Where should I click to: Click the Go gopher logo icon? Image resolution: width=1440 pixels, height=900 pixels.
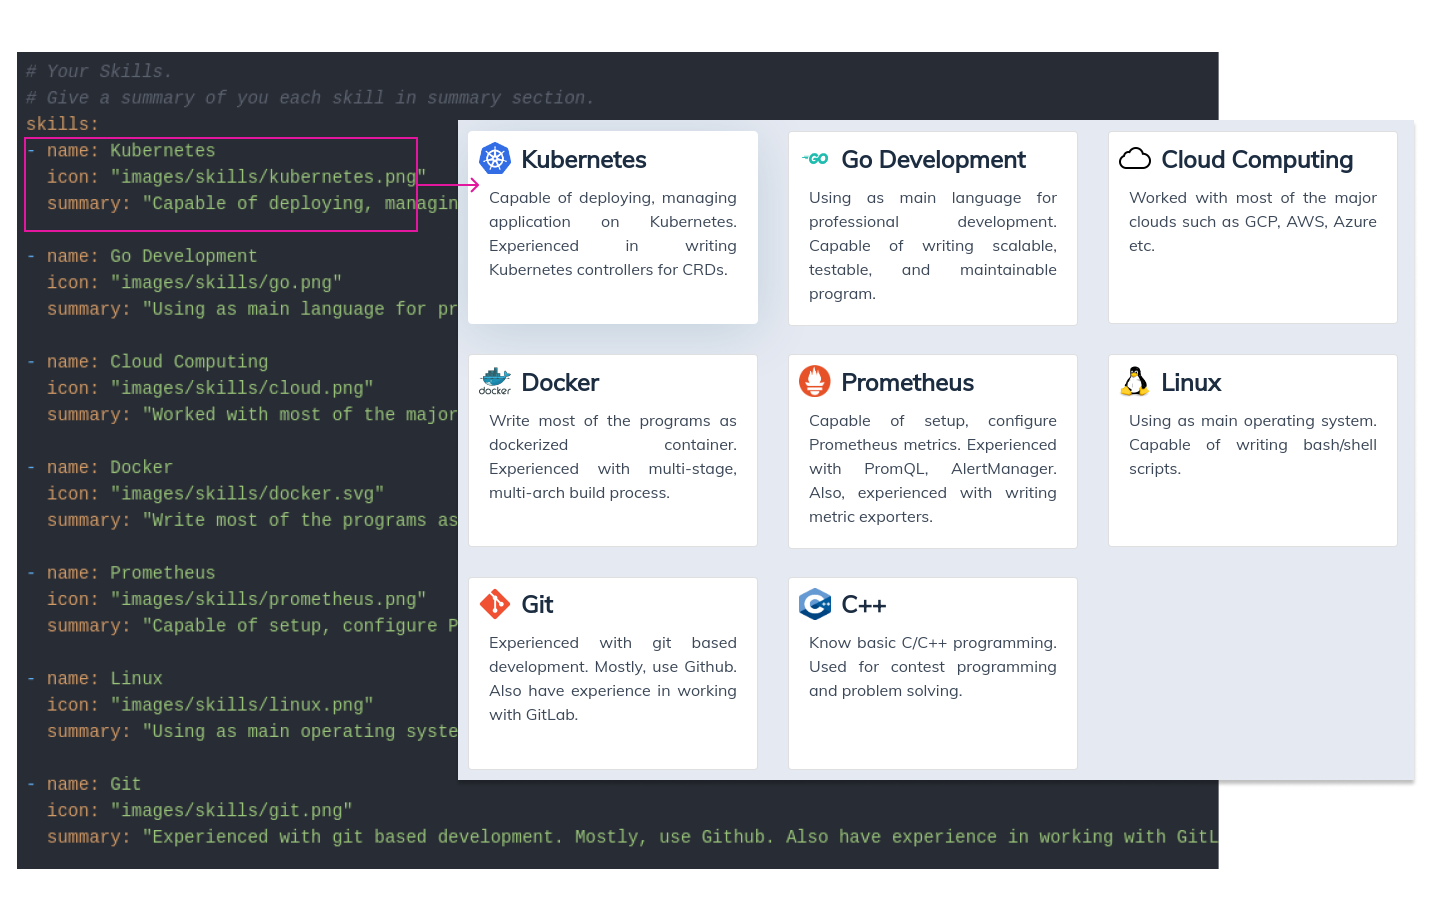(x=815, y=159)
